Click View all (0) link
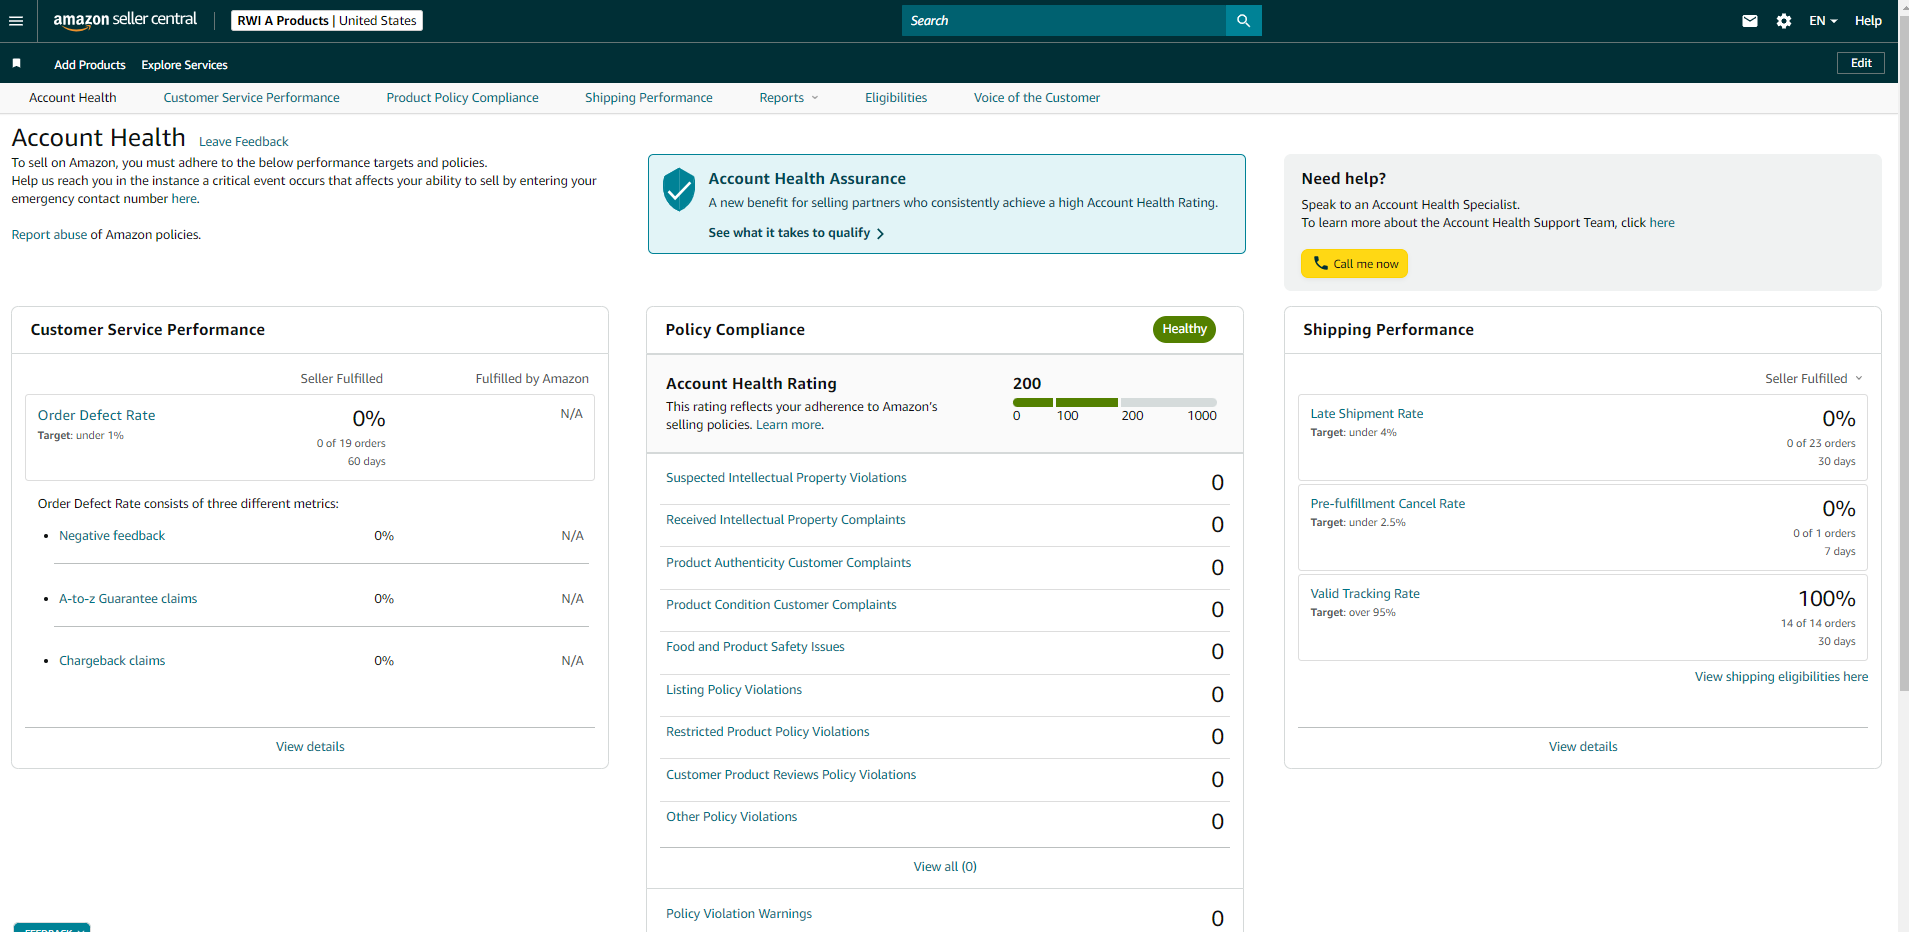The height and width of the screenshot is (932, 1909). (945, 867)
